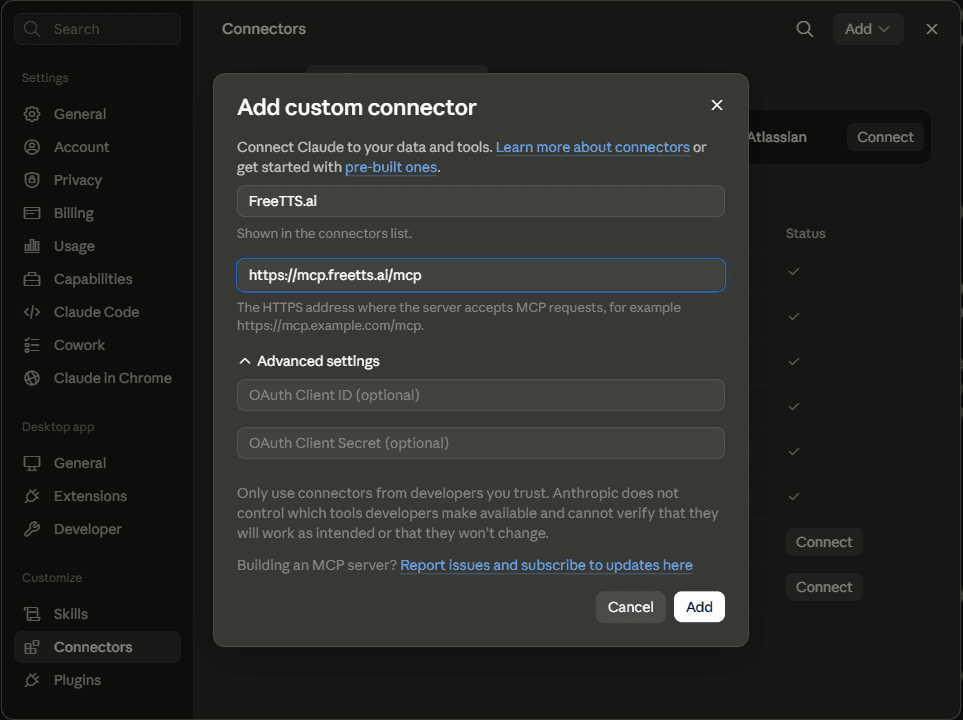The width and height of the screenshot is (963, 720).
Task: Go to the Skills page
Action: (97, 614)
